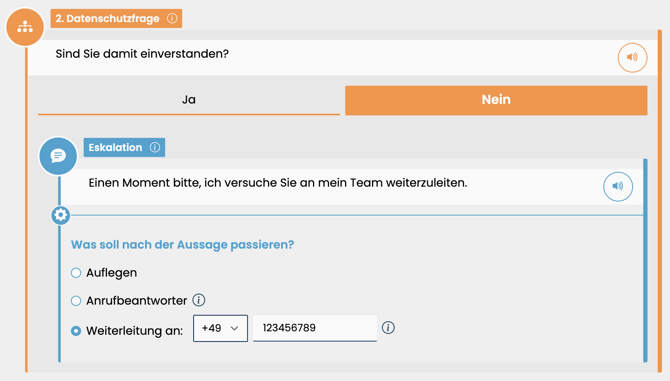
Task: Click heading 'Was soll nach der Aussage passieren?'
Action: point(182,245)
